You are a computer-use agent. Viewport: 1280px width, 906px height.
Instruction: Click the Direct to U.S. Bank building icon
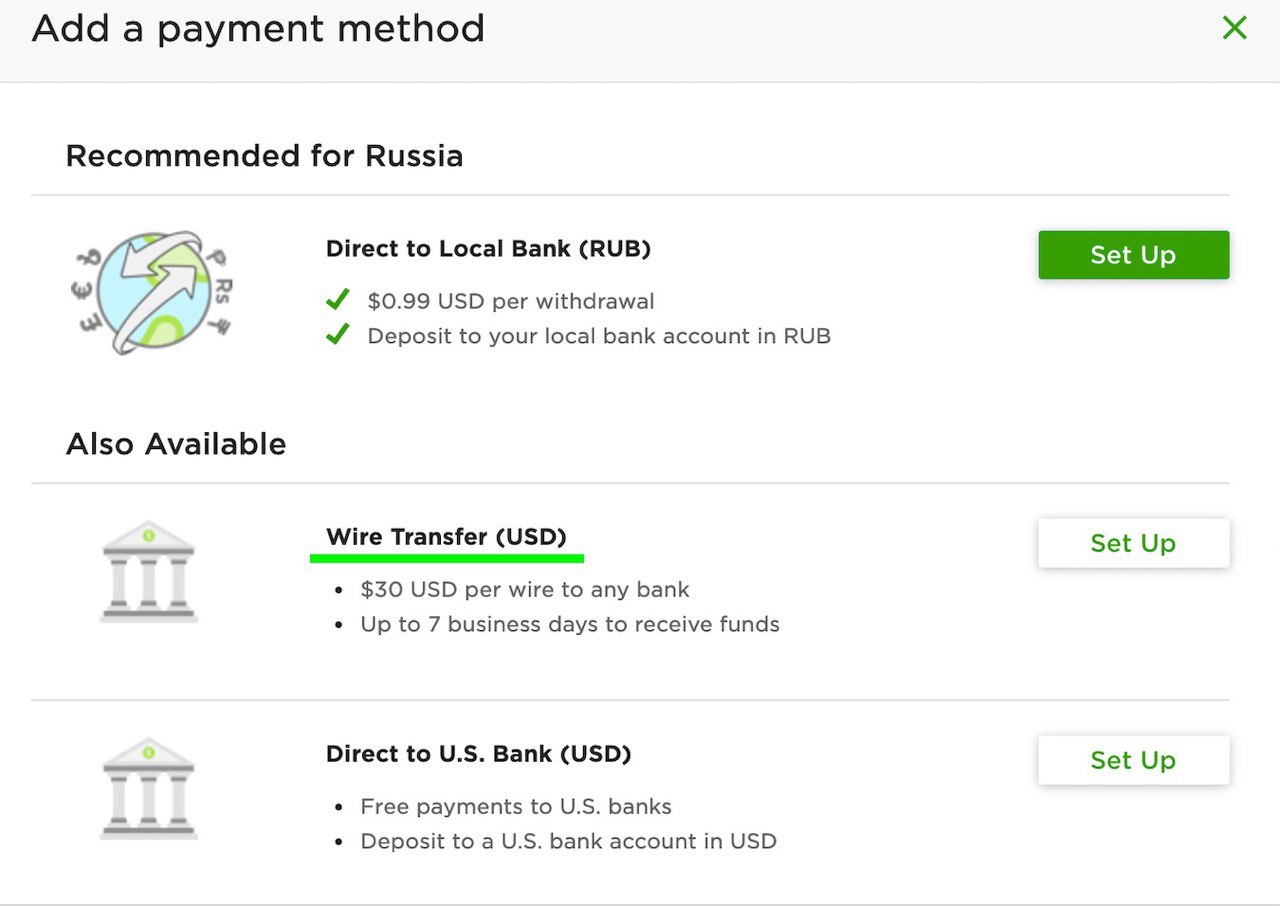point(148,788)
